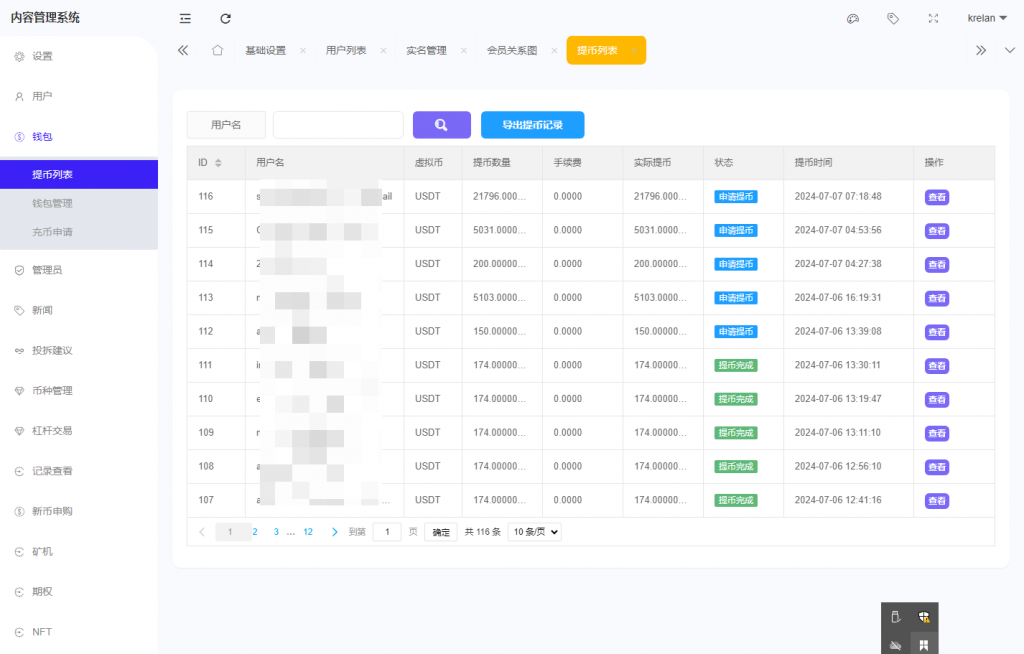
Task: Sort table by ID column arrows
Action: pos(218,163)
